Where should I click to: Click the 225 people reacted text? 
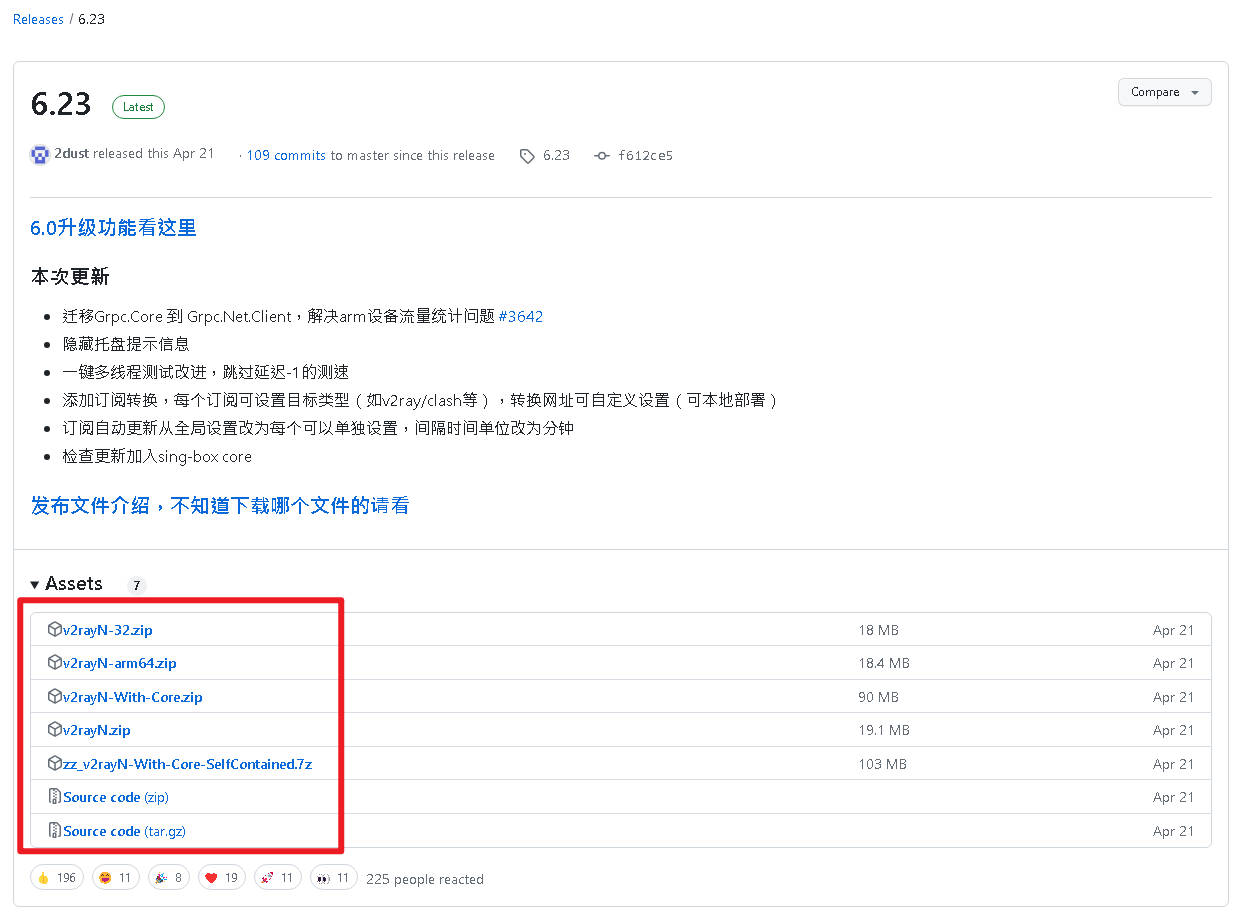[x=425, y=880]
